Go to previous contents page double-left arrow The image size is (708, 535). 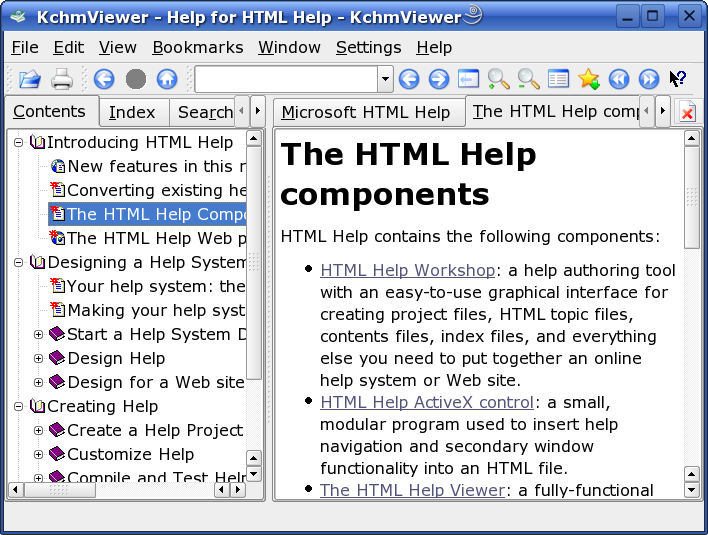(619, 79)
